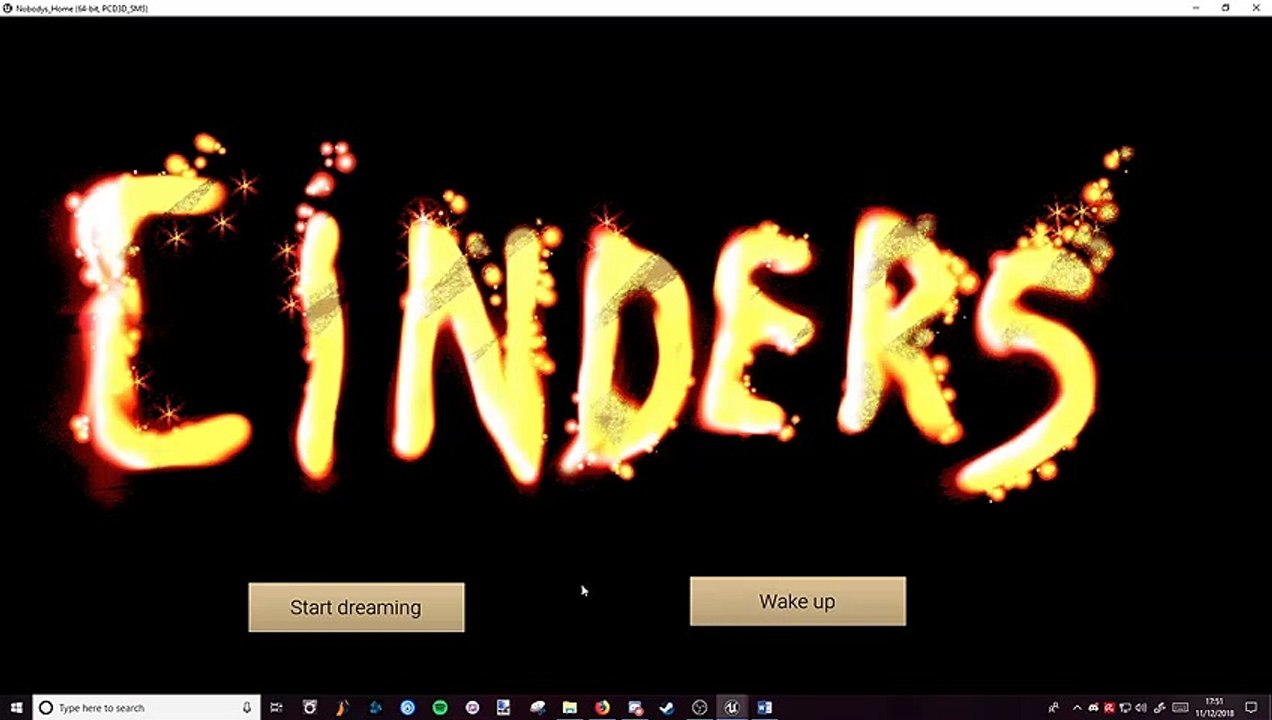The height and width of the screenshot is (720, 1272).
Task: Show hidden system tray icons
Action: pyautogui.click(x=1077, y=708)
